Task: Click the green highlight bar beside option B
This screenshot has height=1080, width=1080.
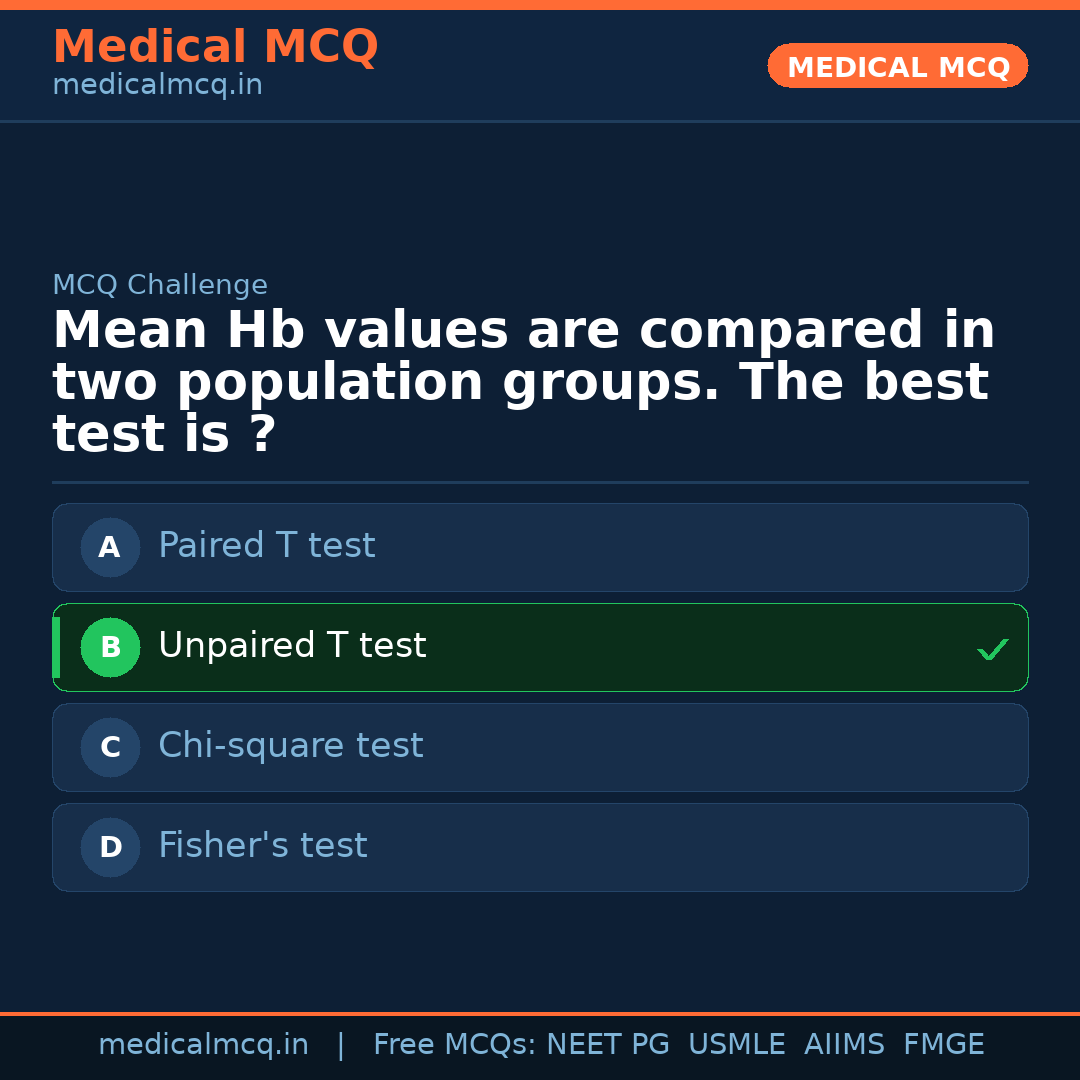Action: [x=56, y=647]
